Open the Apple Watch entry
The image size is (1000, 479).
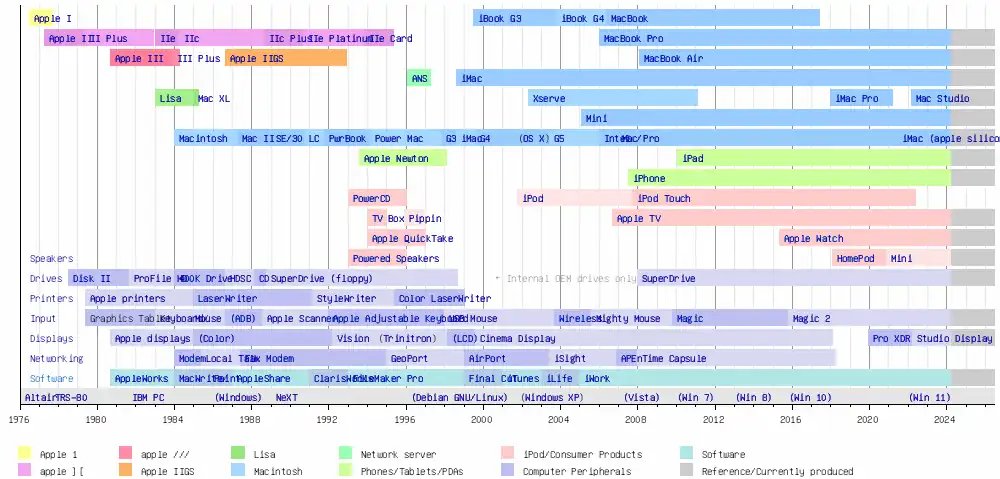(865, 239)
